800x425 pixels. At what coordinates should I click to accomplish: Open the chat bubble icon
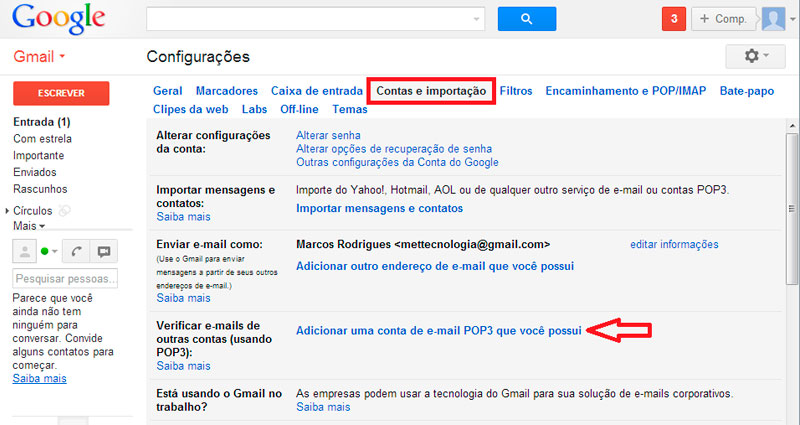point(104,252)
